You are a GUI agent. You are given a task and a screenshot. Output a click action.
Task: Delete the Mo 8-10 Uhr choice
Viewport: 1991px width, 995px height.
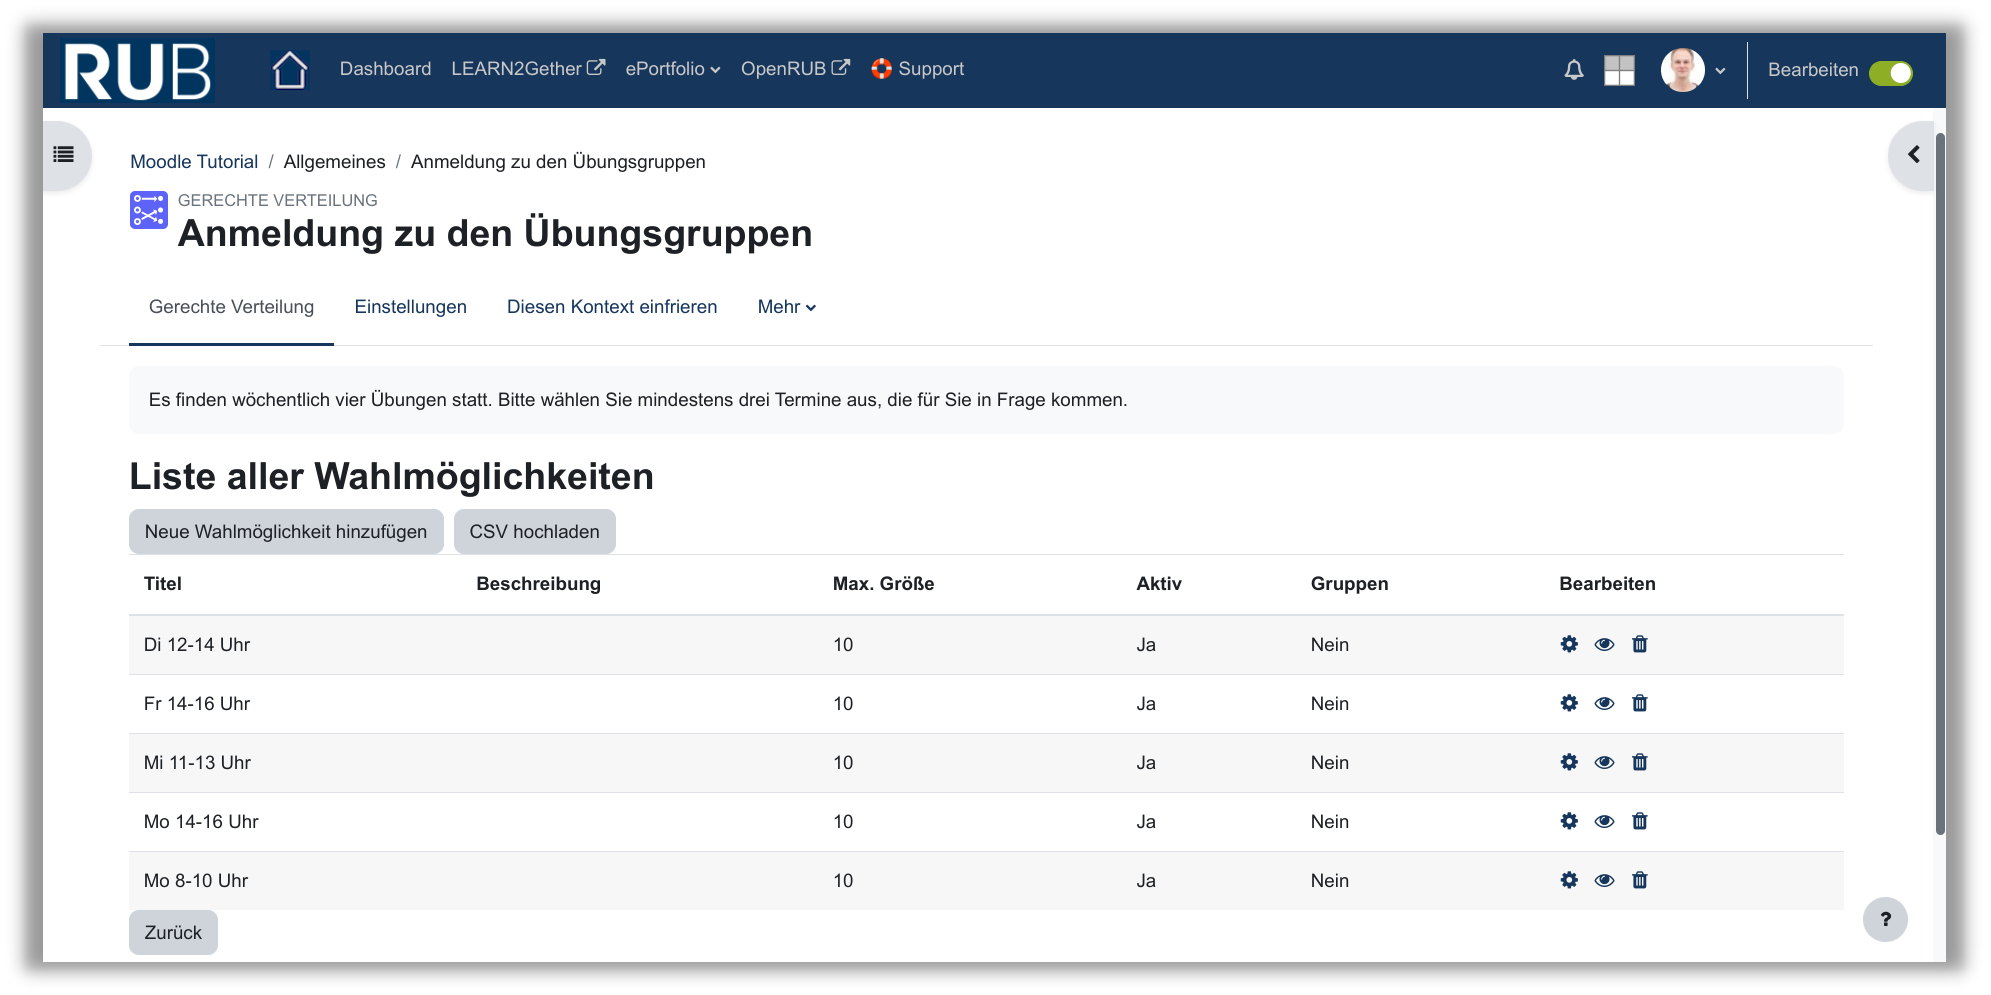pos(1639,880)
